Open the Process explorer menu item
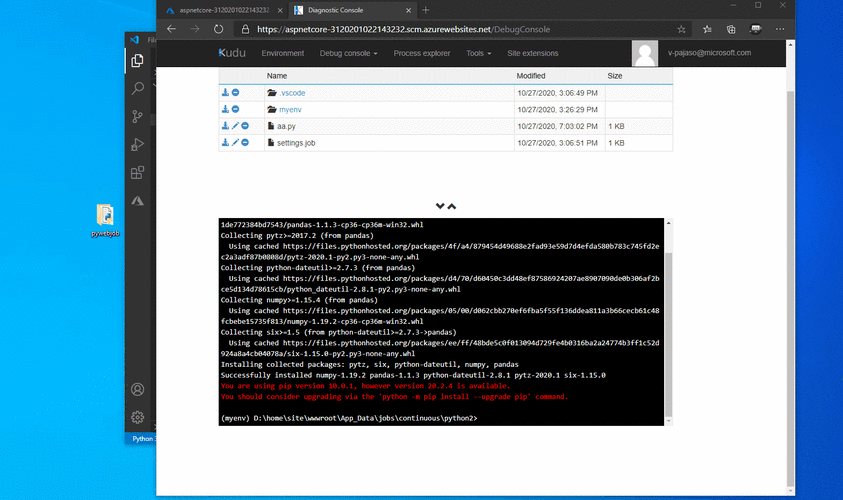This screenshot has width=843, height=500. pyautogui.click(x=422, y=53)
